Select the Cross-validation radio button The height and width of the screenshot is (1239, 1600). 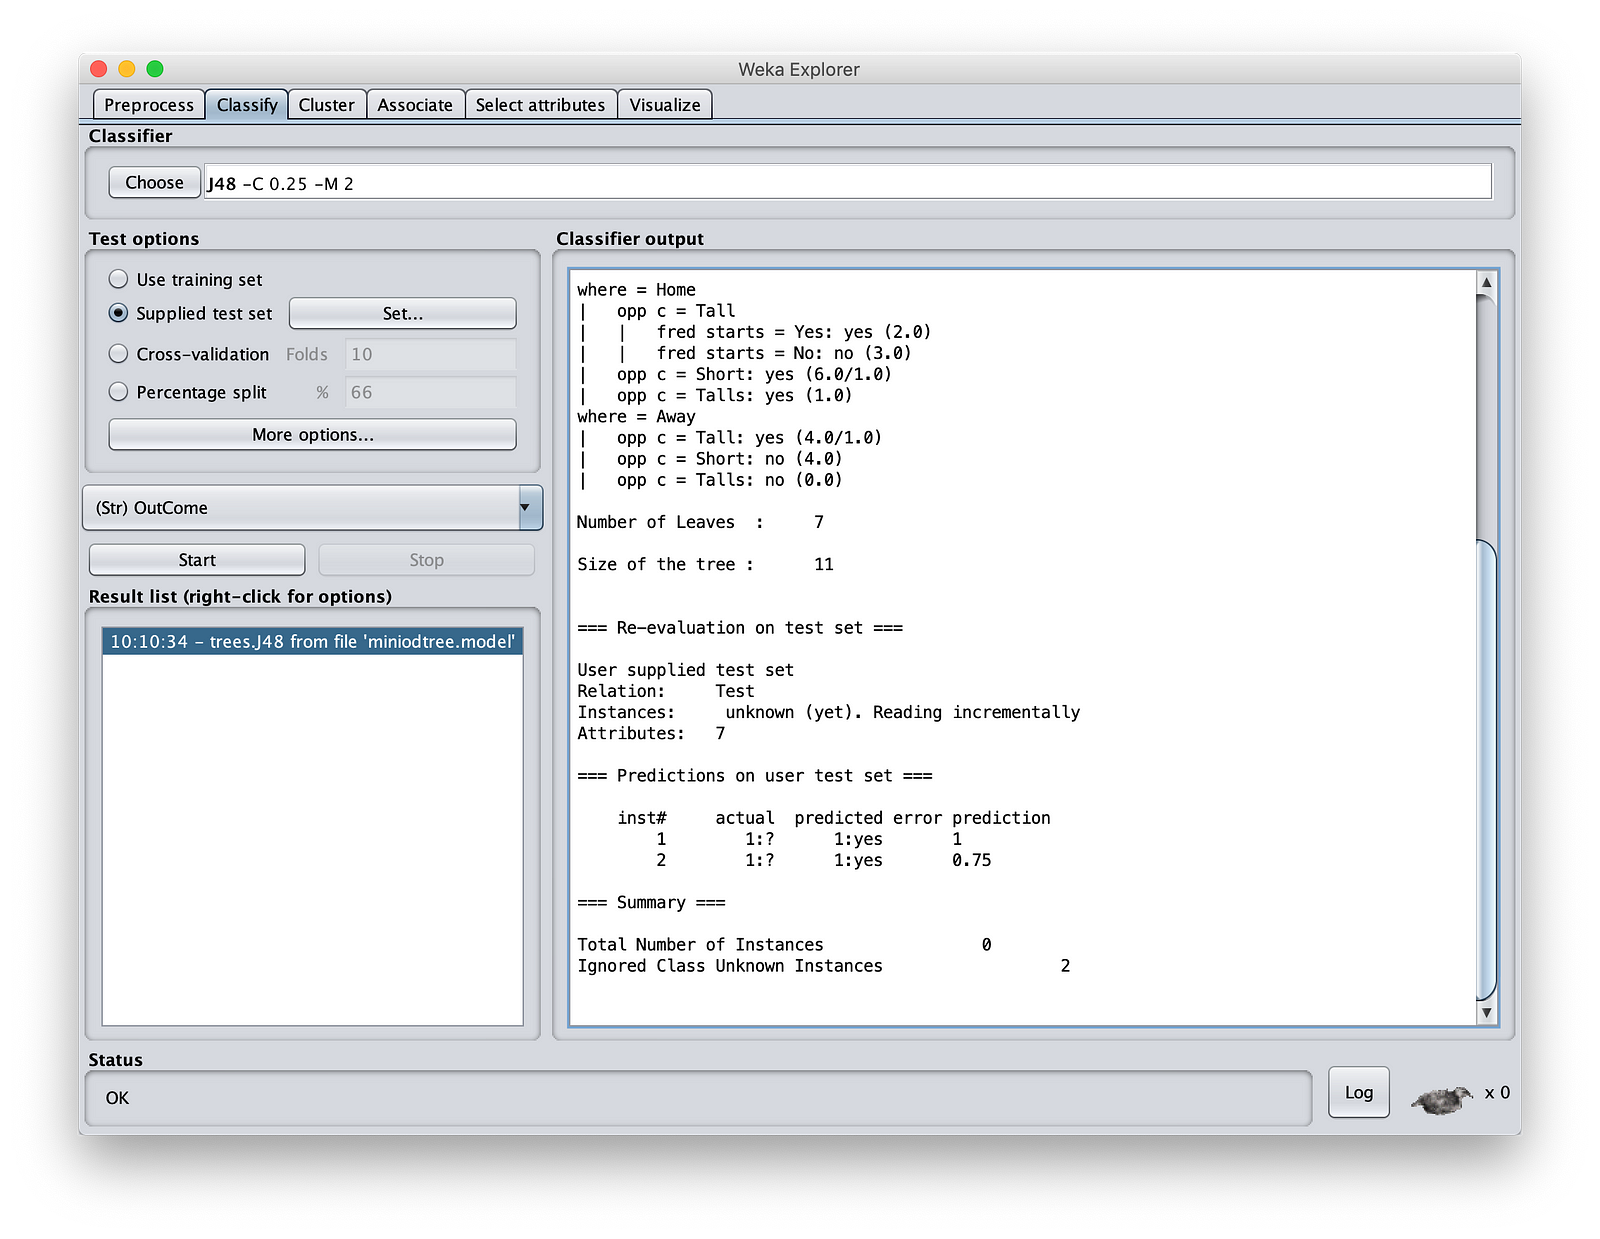point(119,354)
